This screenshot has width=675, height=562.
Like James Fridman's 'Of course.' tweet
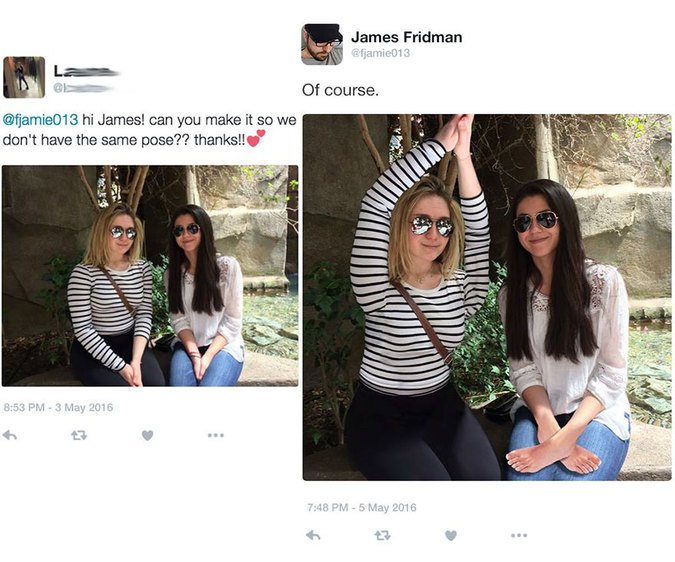[x=450, y=535]
